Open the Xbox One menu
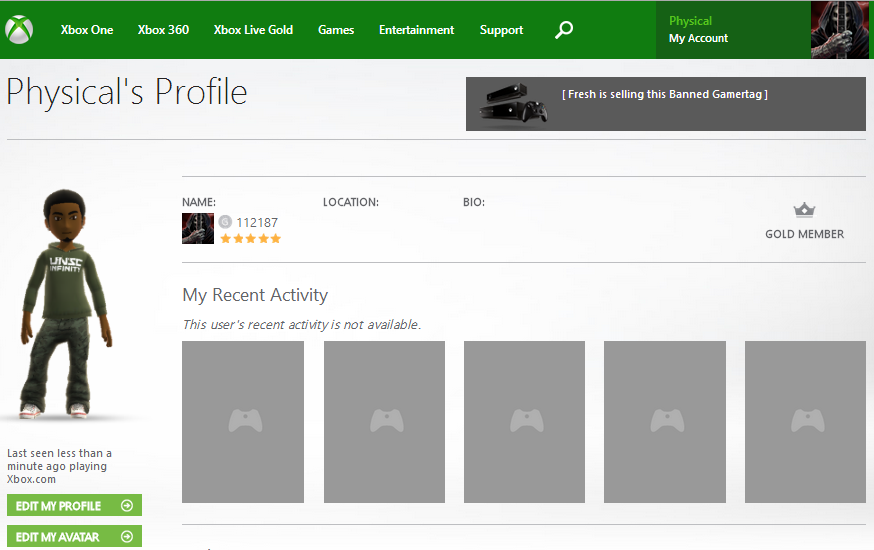The width and height of the screenshot is (874, 550). click(87, 30)
